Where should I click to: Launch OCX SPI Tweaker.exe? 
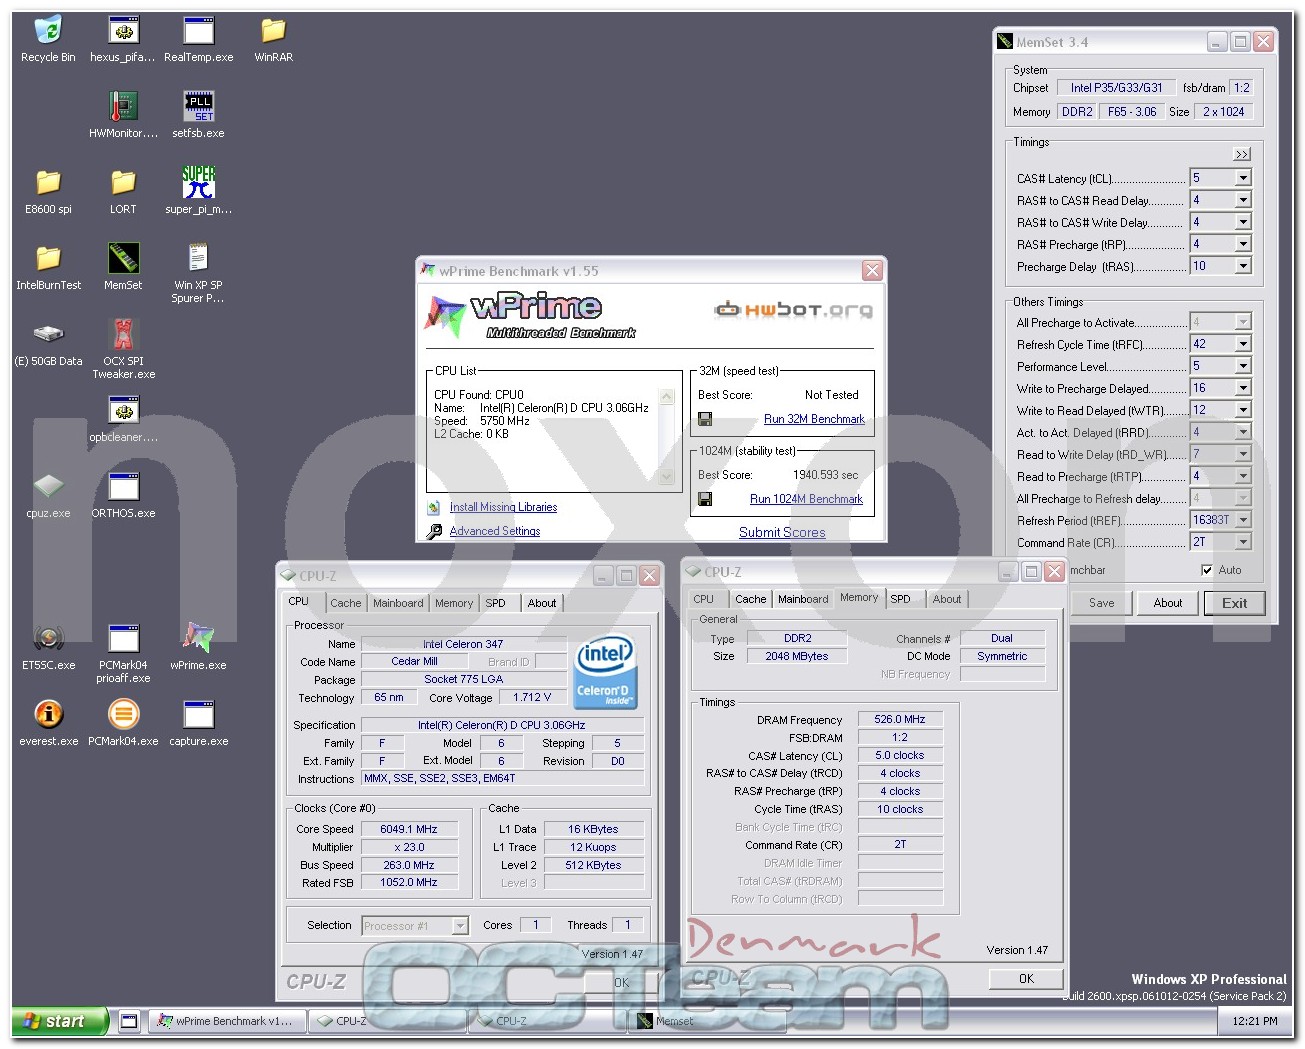point(123,349)
